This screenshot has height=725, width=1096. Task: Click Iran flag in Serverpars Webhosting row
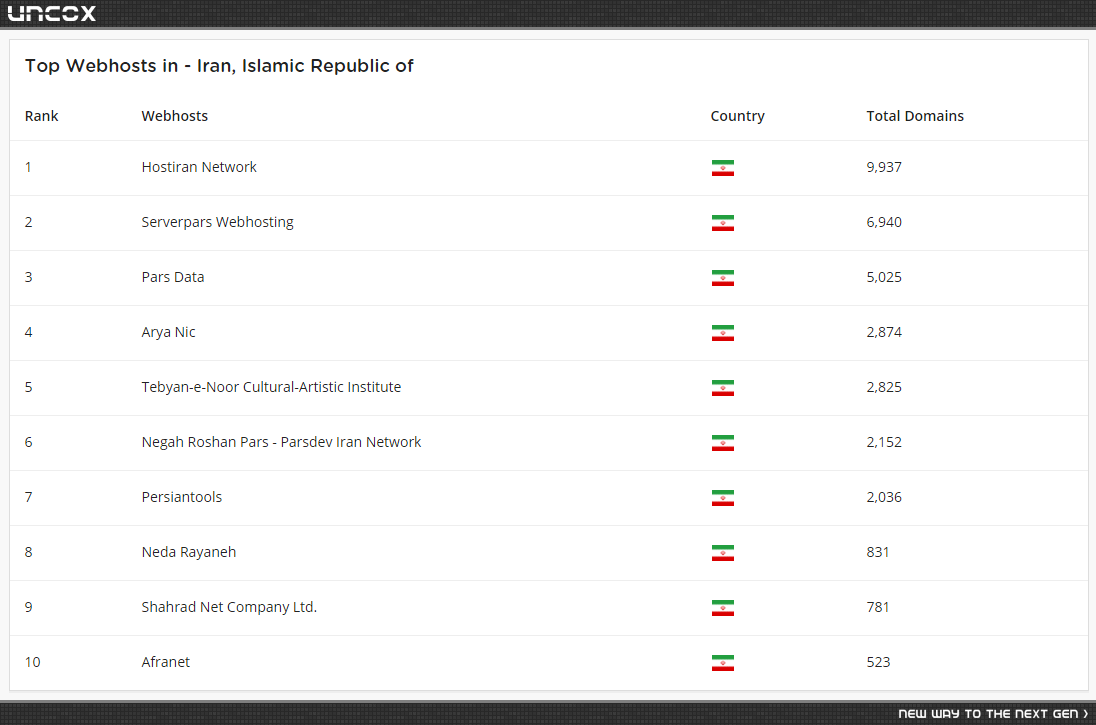pyautogui.click(x=723, y=223)
